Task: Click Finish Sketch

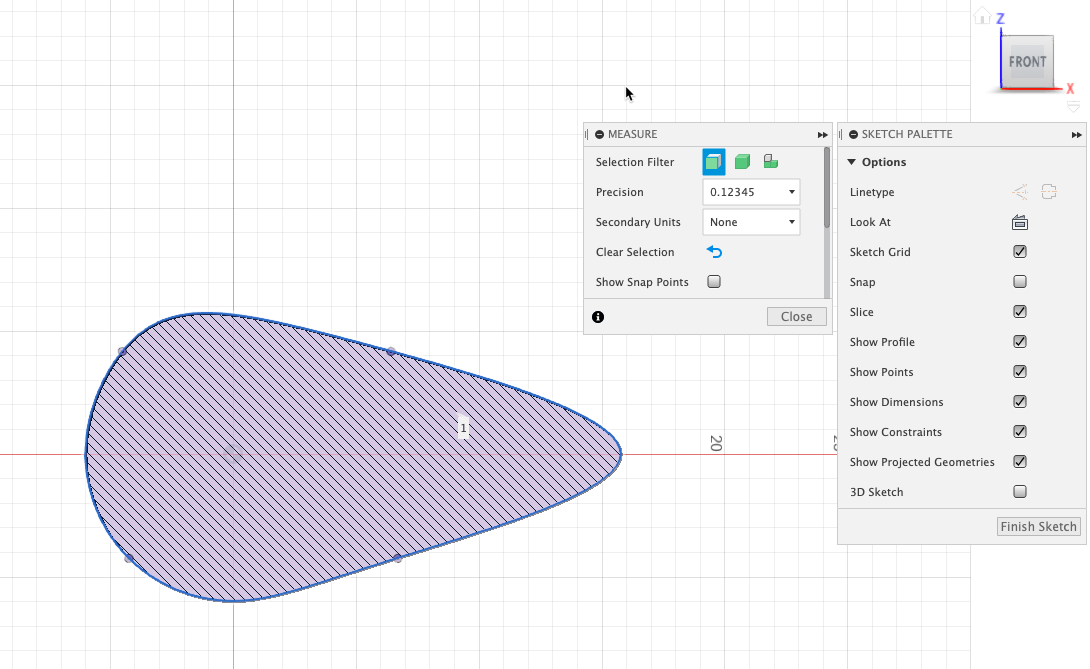Action: (x=1038, y=526)
